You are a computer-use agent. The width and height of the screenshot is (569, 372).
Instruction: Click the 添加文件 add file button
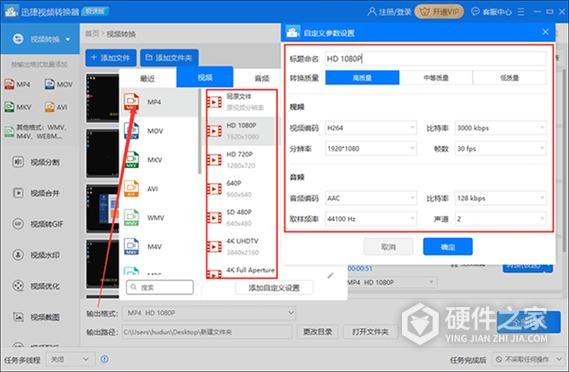pyautogui.click(x=111, y=58)
